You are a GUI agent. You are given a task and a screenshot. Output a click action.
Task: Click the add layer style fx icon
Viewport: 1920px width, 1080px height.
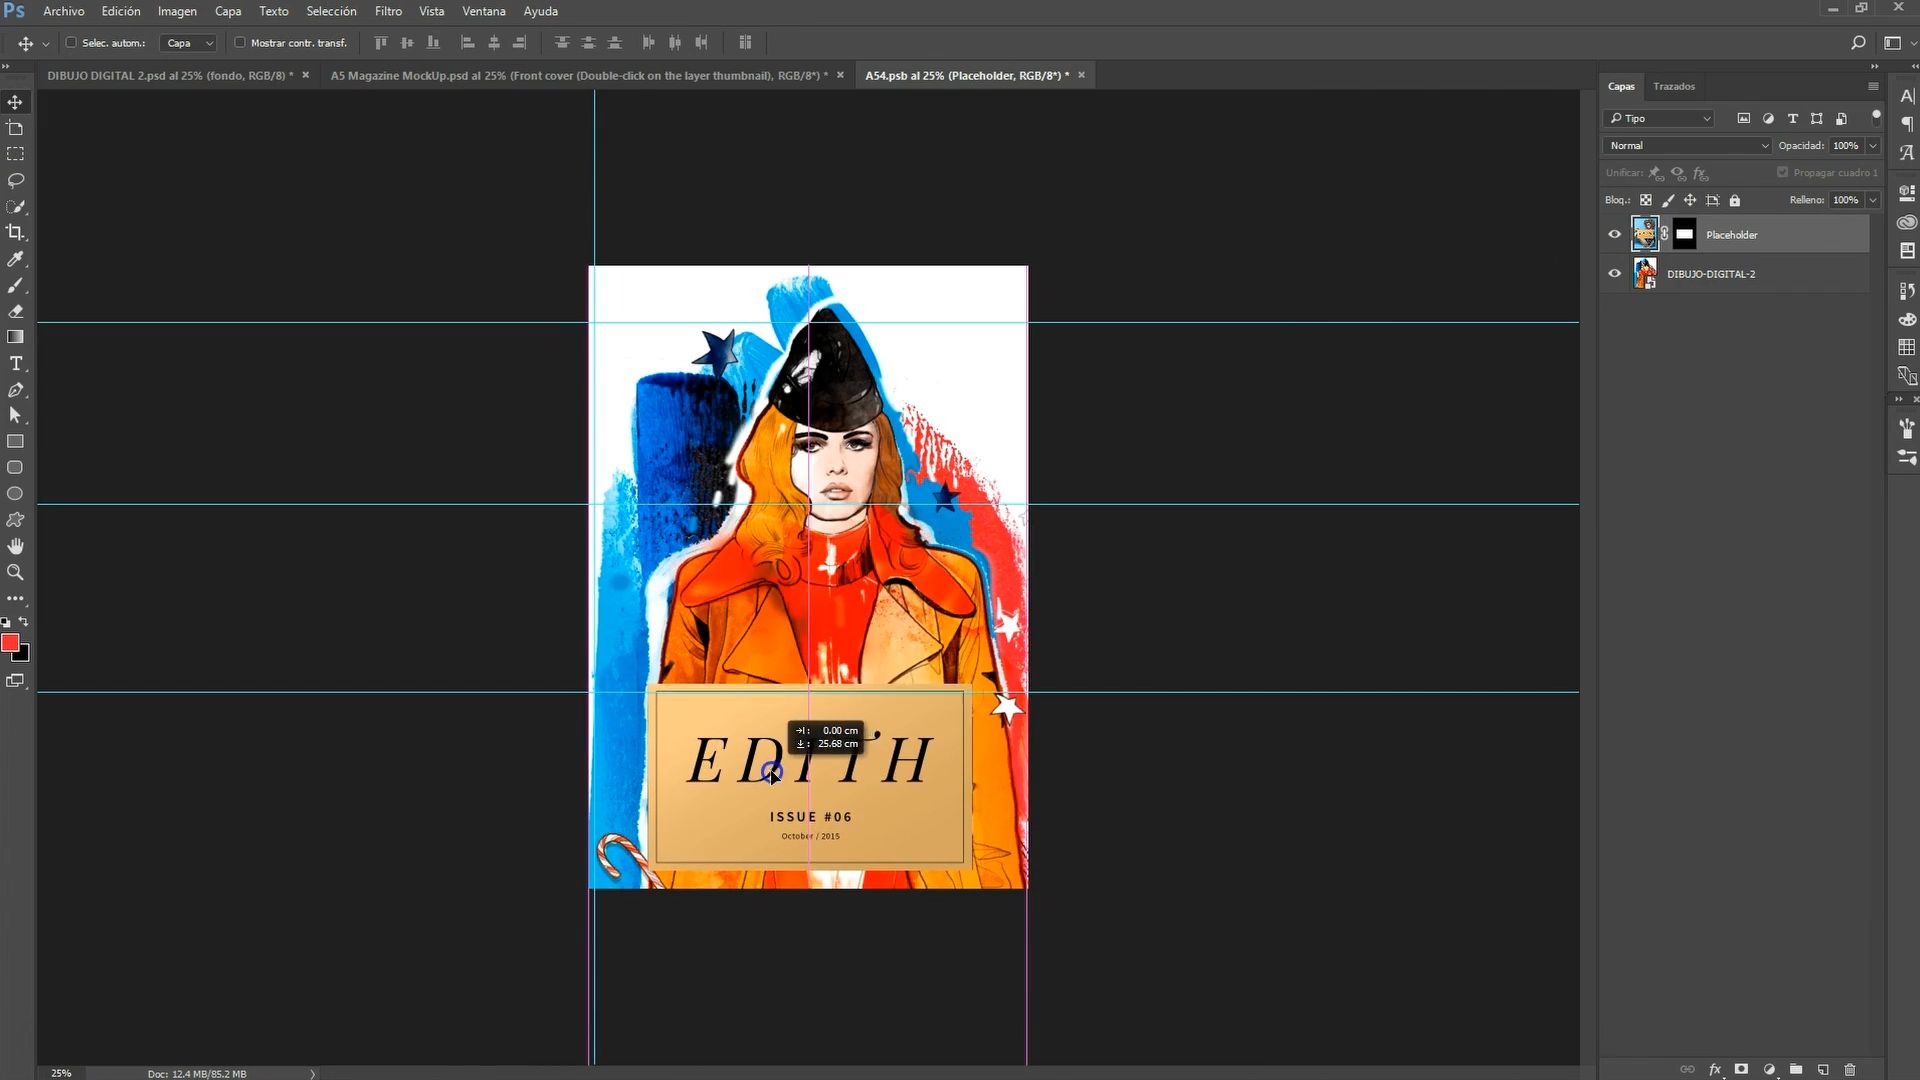(x=1714, y=1069)
